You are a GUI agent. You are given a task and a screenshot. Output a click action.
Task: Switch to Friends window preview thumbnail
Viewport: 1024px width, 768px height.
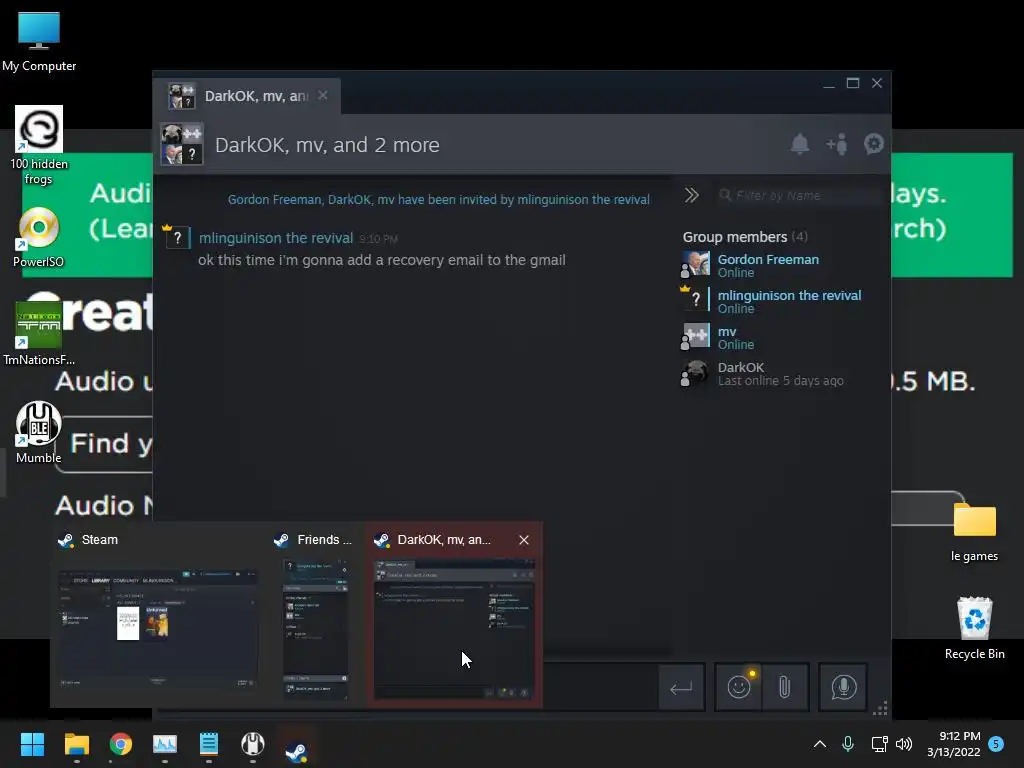pyautogui.click(x=315, y=629)
